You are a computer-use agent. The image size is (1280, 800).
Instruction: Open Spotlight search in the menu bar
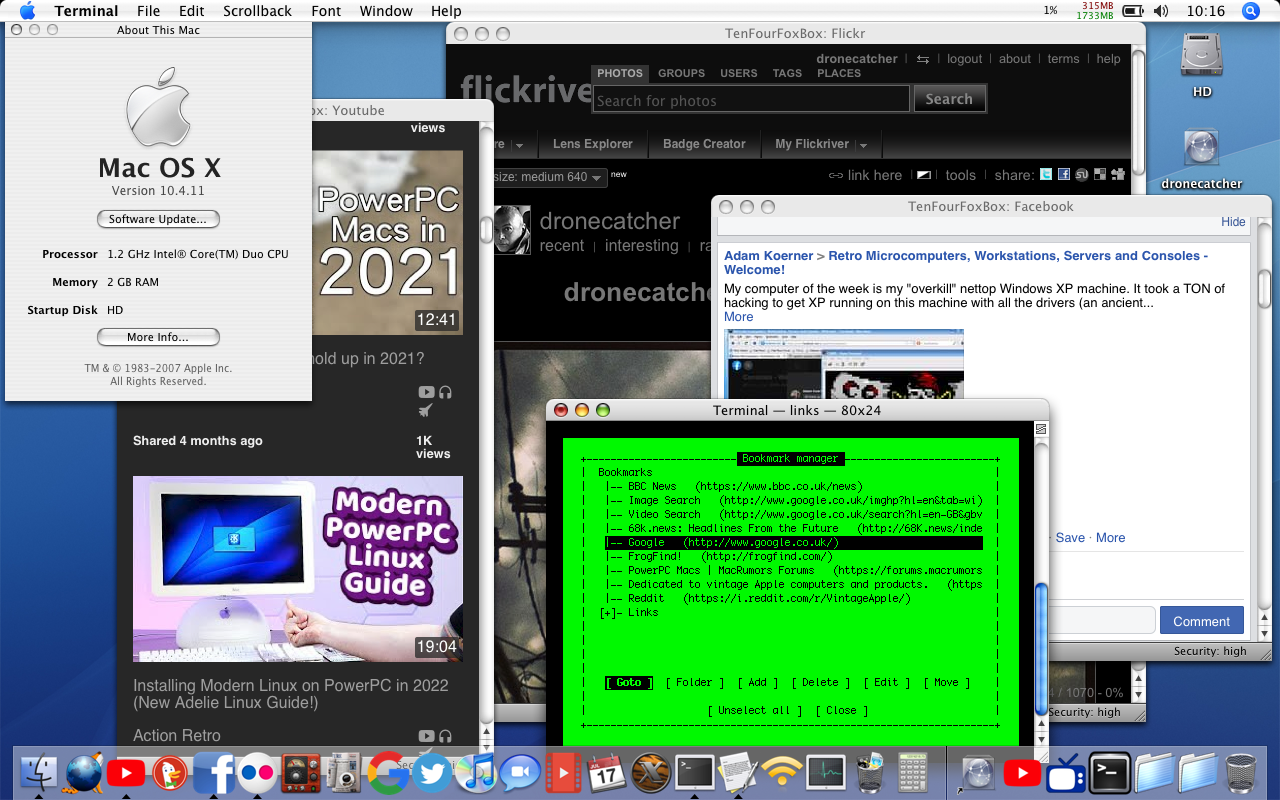click(x=1250, y=11)
